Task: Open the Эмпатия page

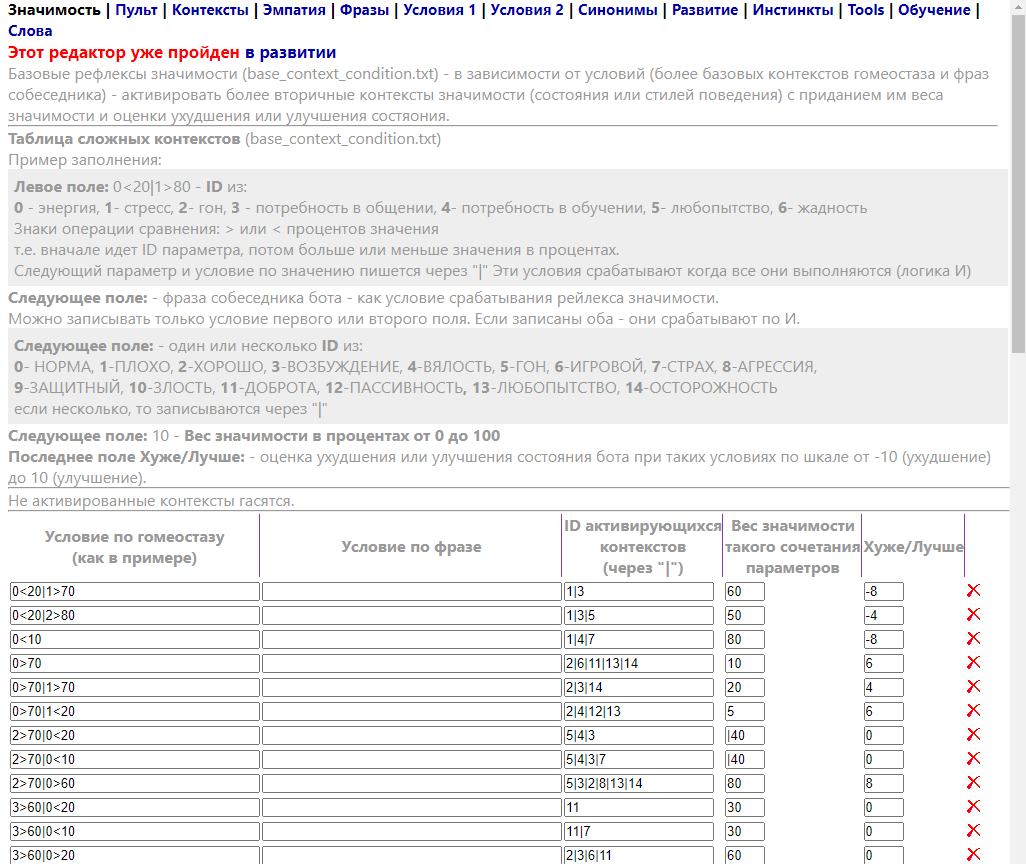Action: click(294, 10)
